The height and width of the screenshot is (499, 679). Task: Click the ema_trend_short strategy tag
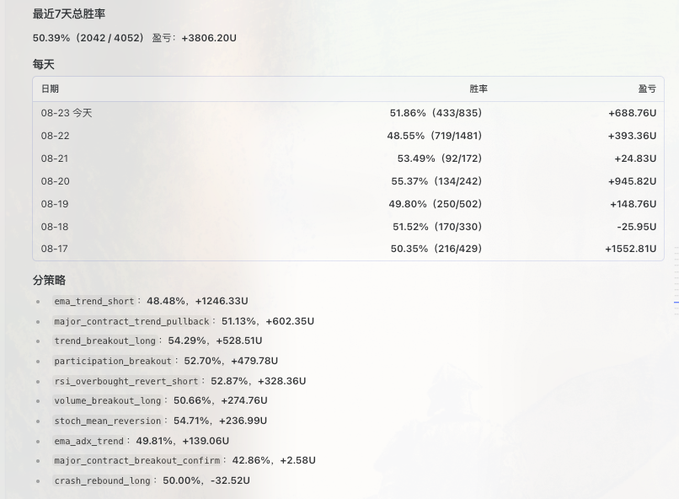[x=94, y=301]
